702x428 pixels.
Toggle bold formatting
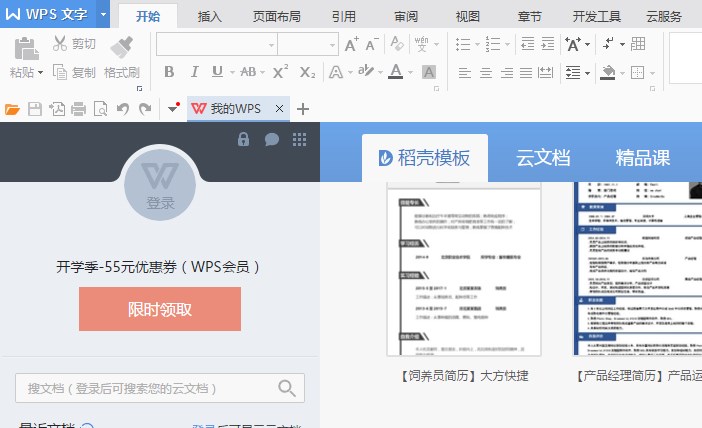169,72
